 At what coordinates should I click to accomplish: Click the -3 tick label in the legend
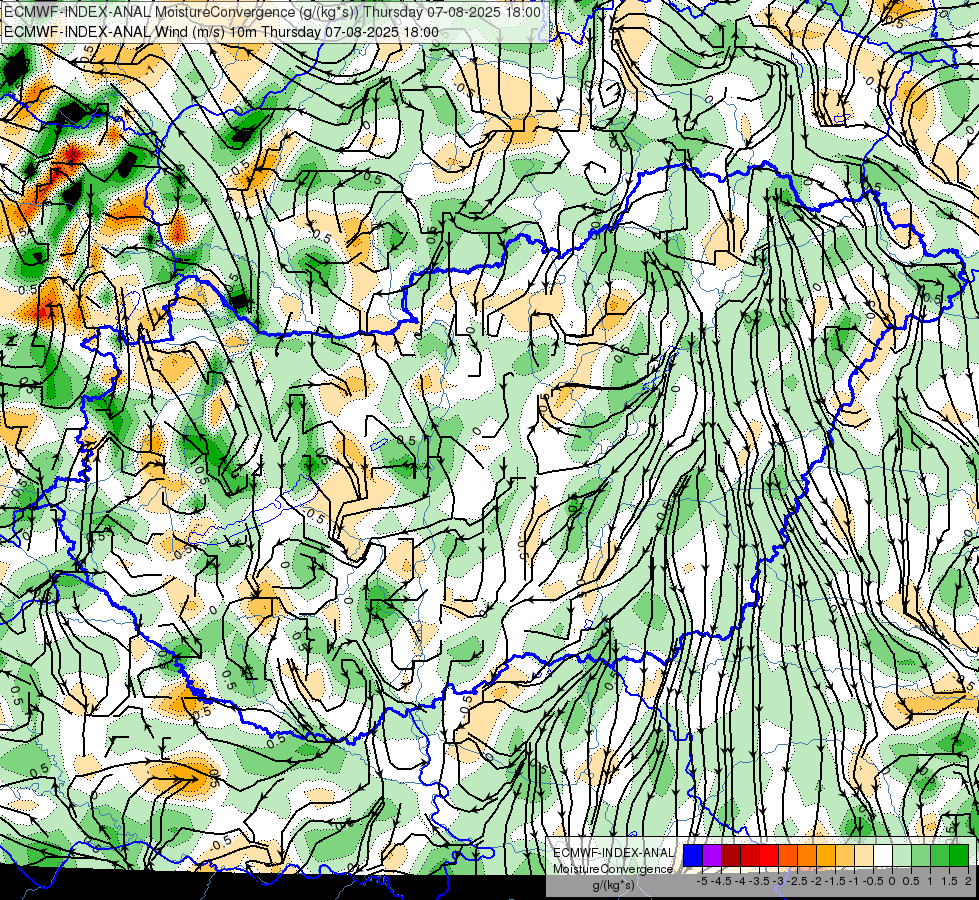(x=779, y=881)
